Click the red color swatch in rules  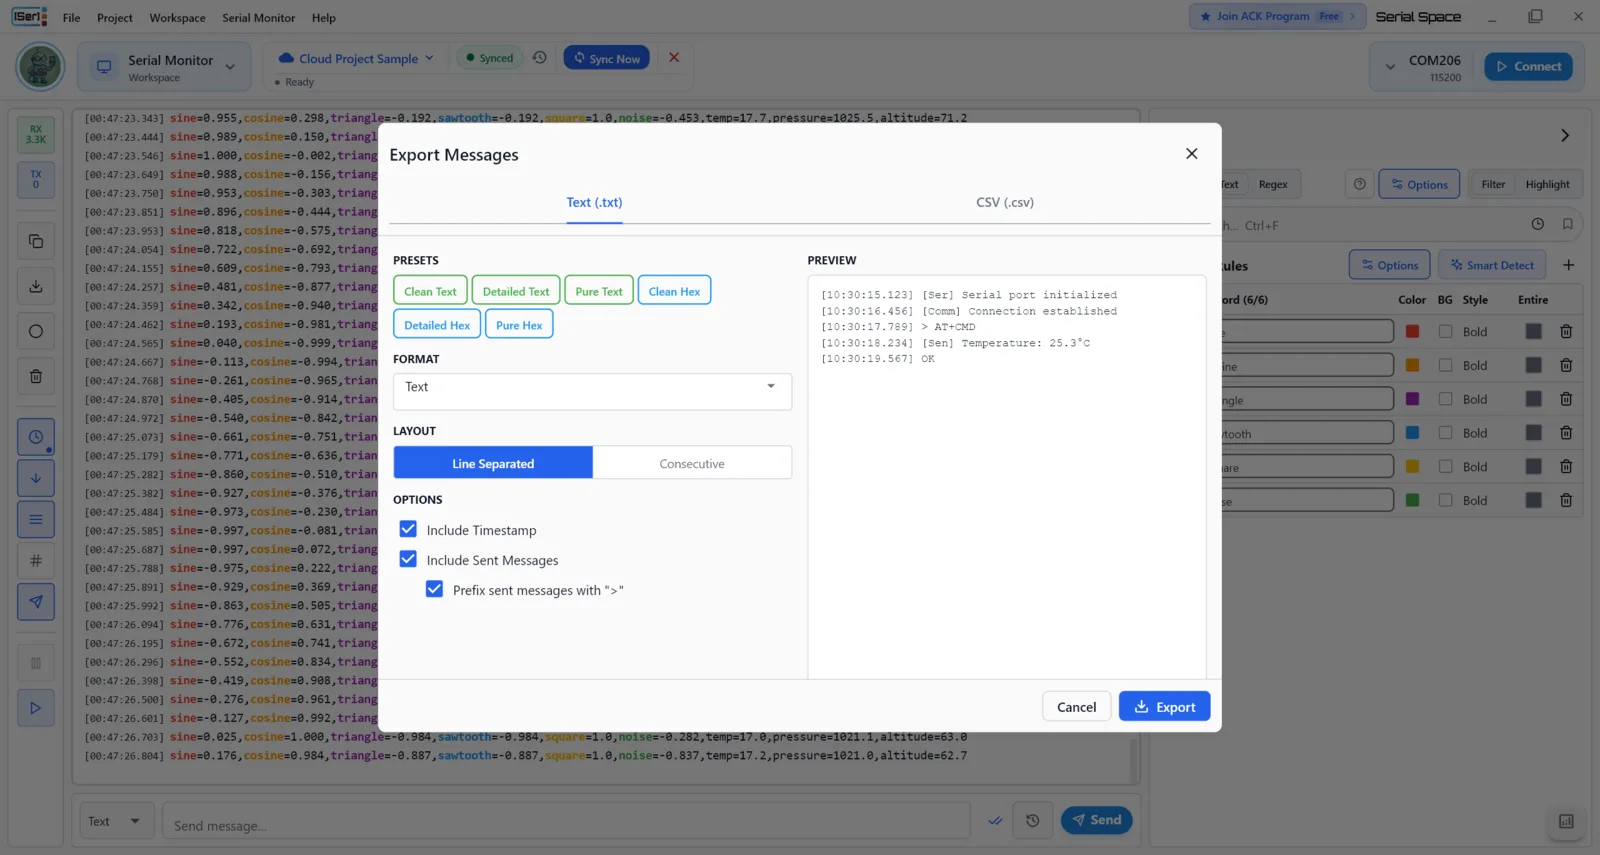click(x=1412, y=331)
